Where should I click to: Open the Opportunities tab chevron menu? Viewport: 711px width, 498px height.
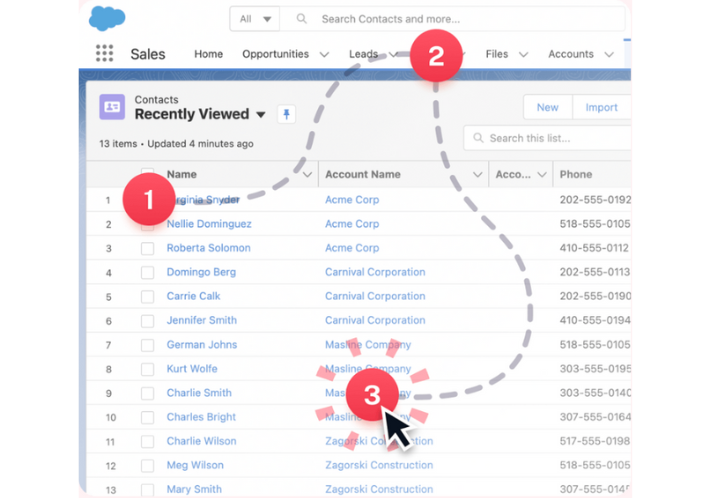click(x=324, y=55)
